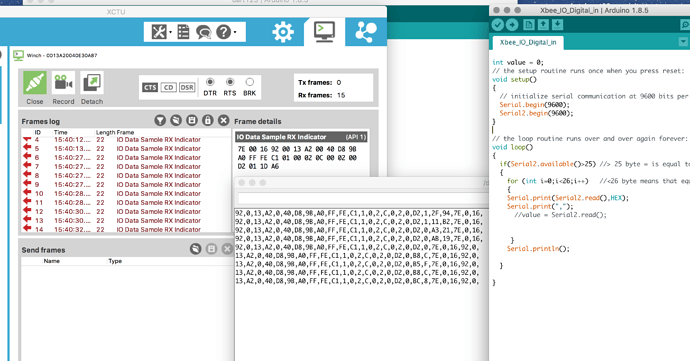Detach the console view
The image size is (690, 361).
pyautogui.click(x=92, y=83)
